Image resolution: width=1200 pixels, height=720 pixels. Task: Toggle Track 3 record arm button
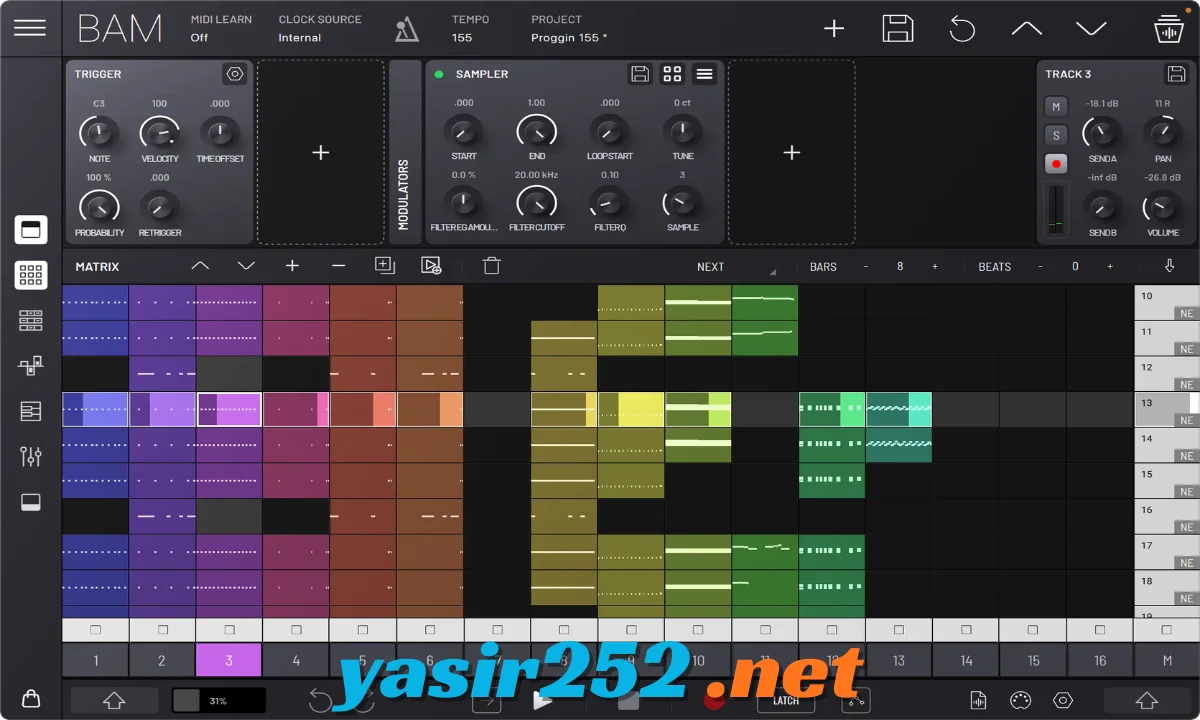click(1056, 163)
